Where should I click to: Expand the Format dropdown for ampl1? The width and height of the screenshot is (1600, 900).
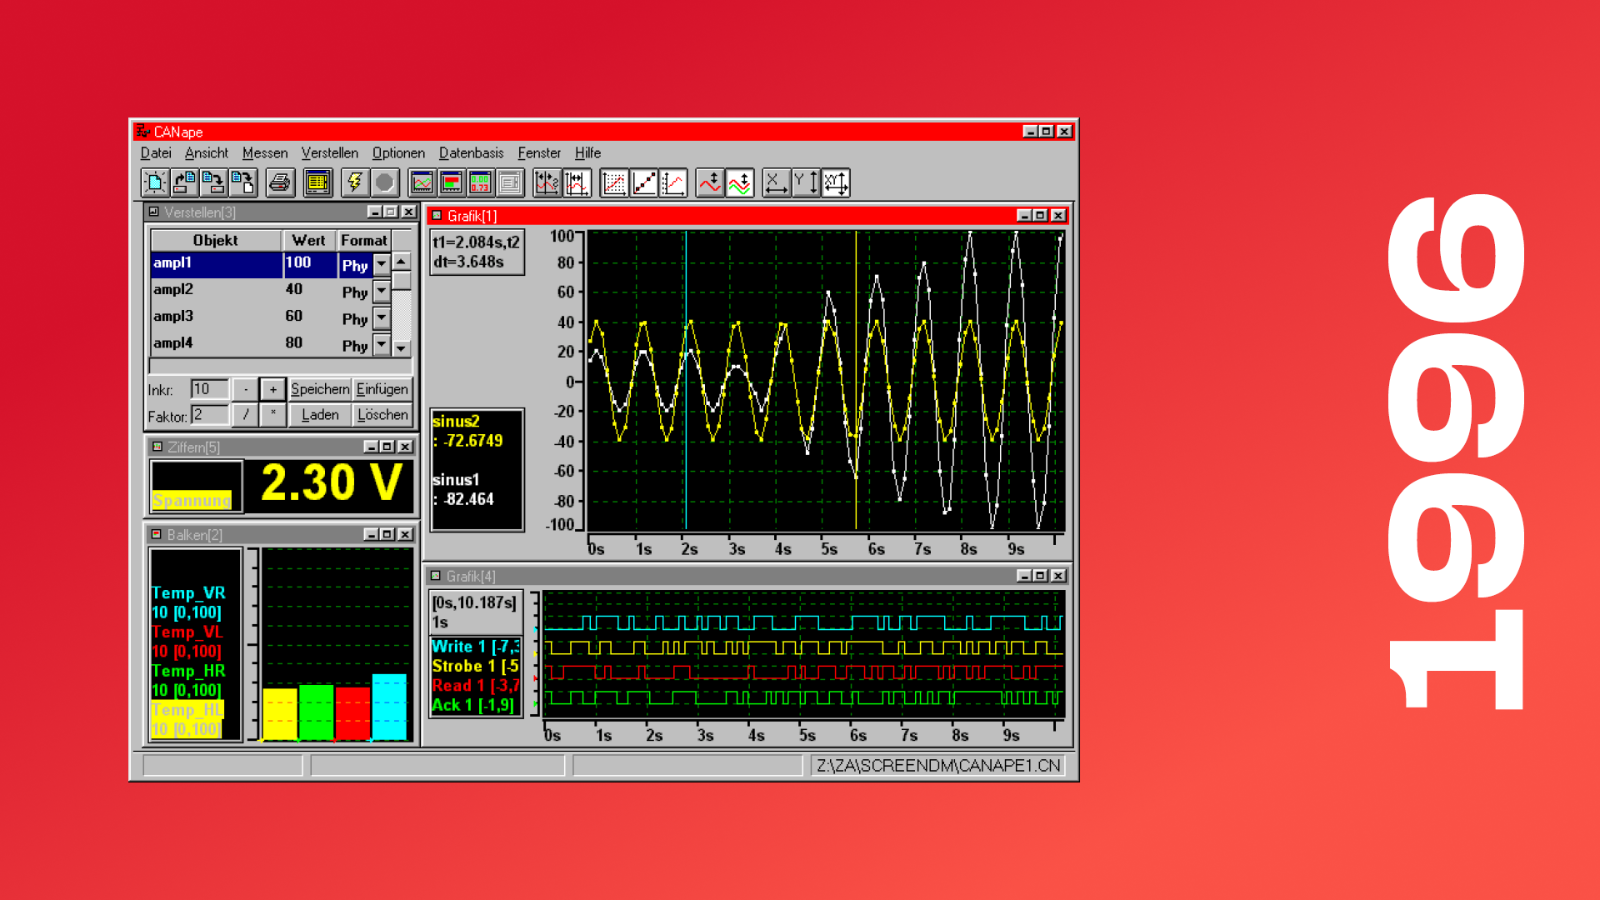coord(382,265)
